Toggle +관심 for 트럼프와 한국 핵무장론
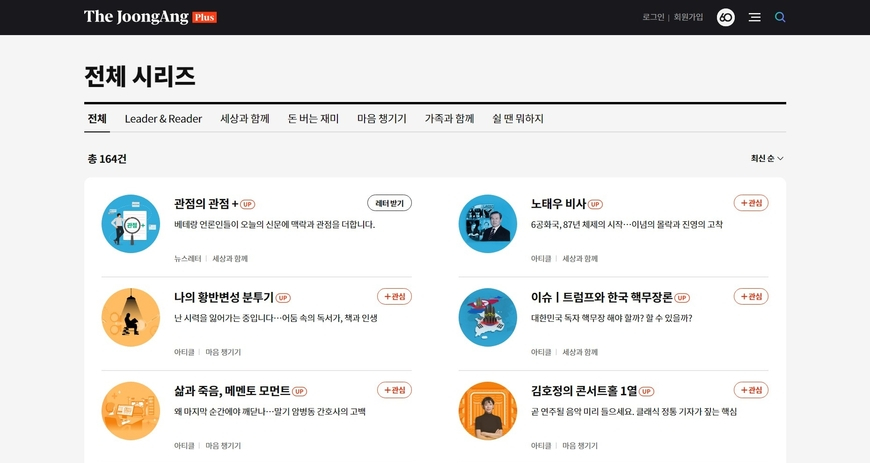Screen dimensions: 870x463 (751, 296)
